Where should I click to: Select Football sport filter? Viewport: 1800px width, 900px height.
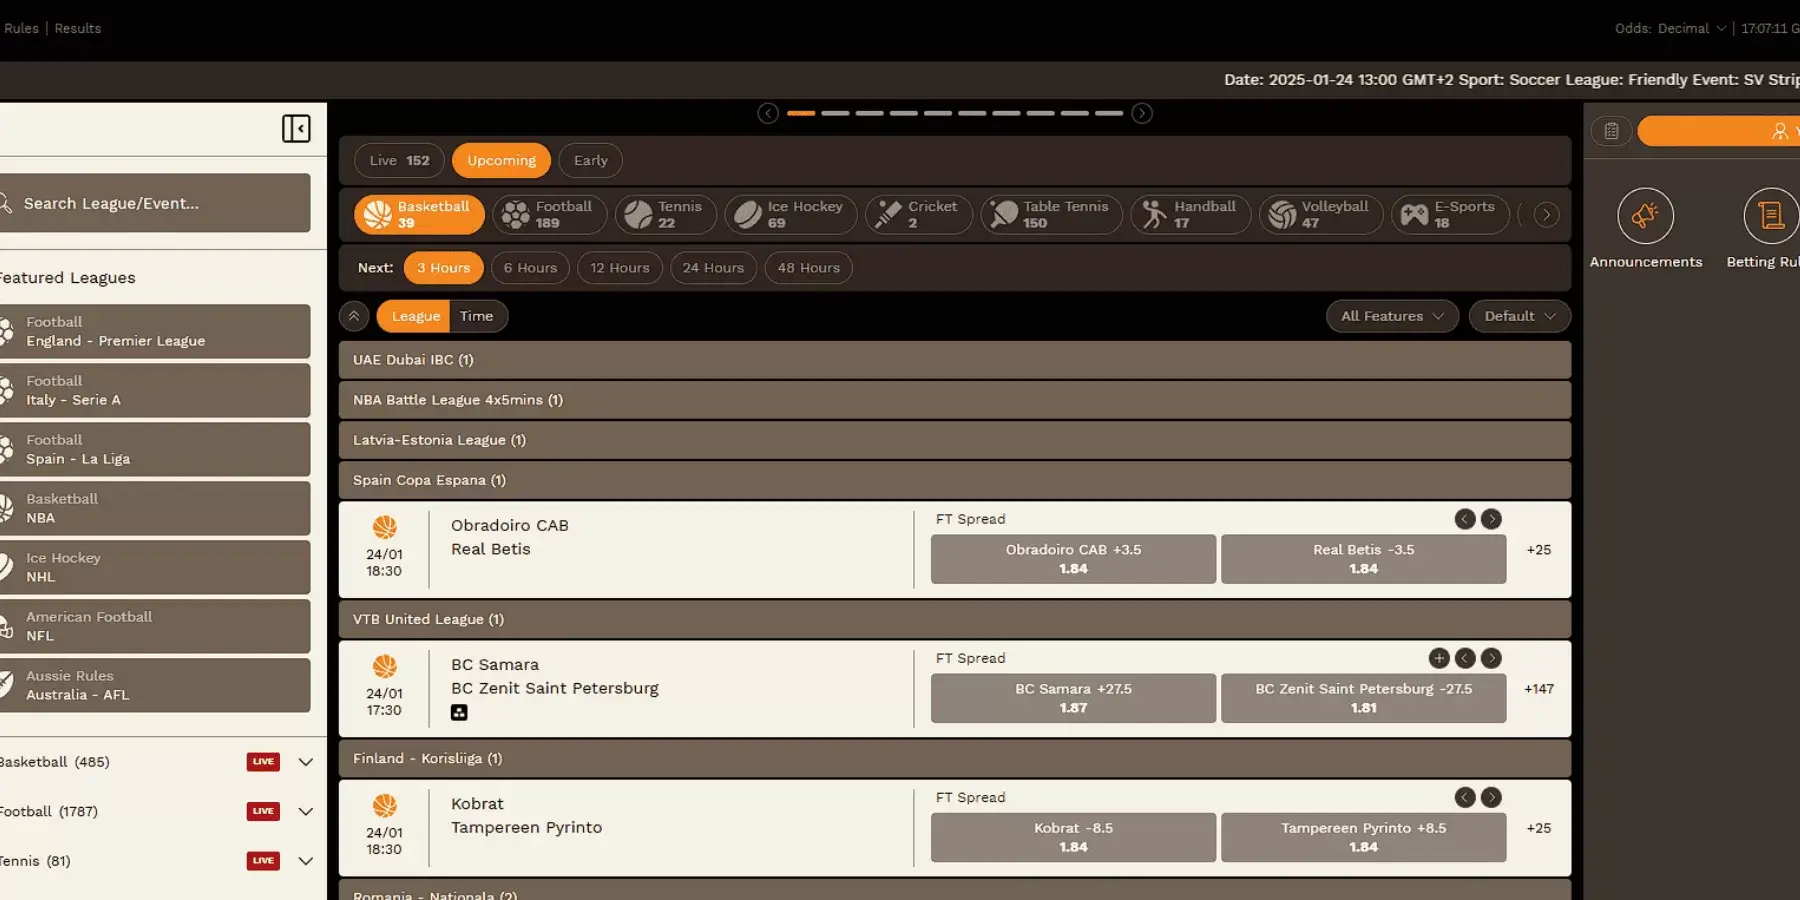pyautogui.click(x=549, y=214)
